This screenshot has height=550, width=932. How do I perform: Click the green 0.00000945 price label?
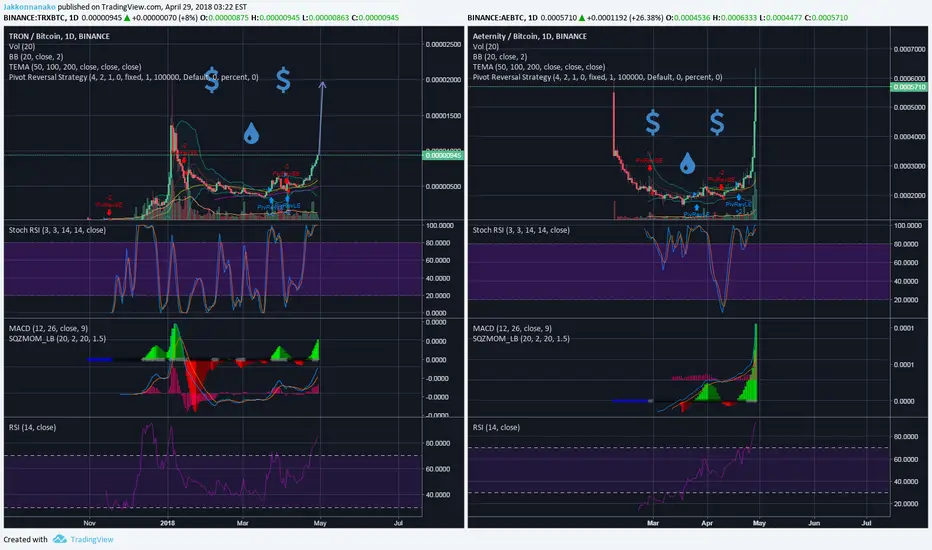(x=443, y=155)
